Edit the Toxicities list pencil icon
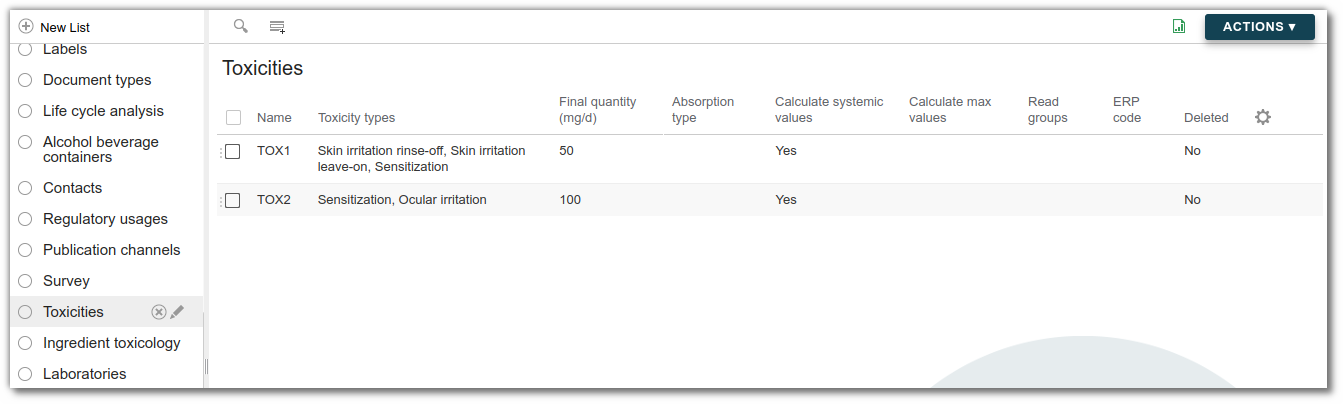The height and width of the screenshot is (404, 1343). pos(177,312)
